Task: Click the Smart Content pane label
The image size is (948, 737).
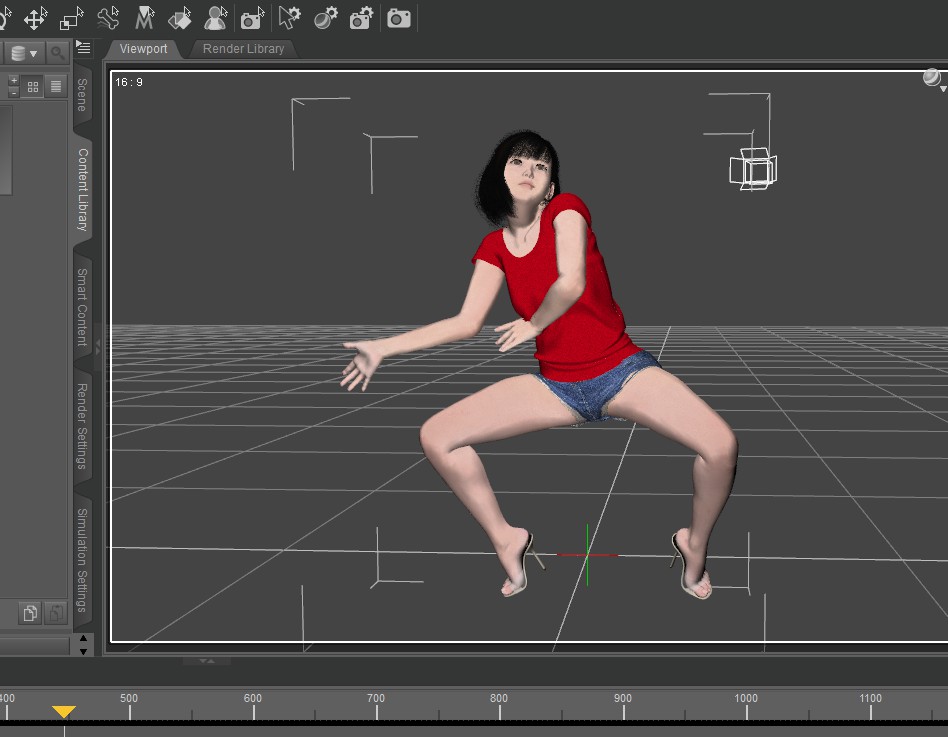Action: tap(83, 305)
